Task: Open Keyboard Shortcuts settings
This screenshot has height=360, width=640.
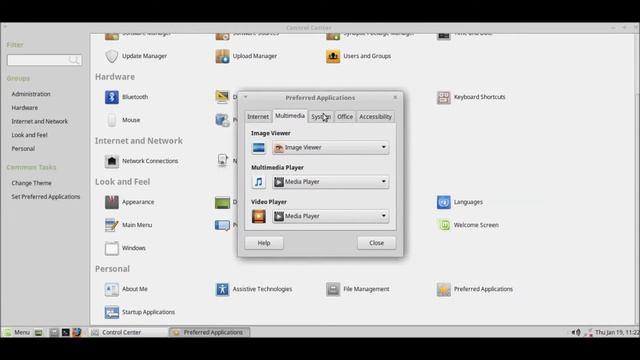Action: point(471,97)
